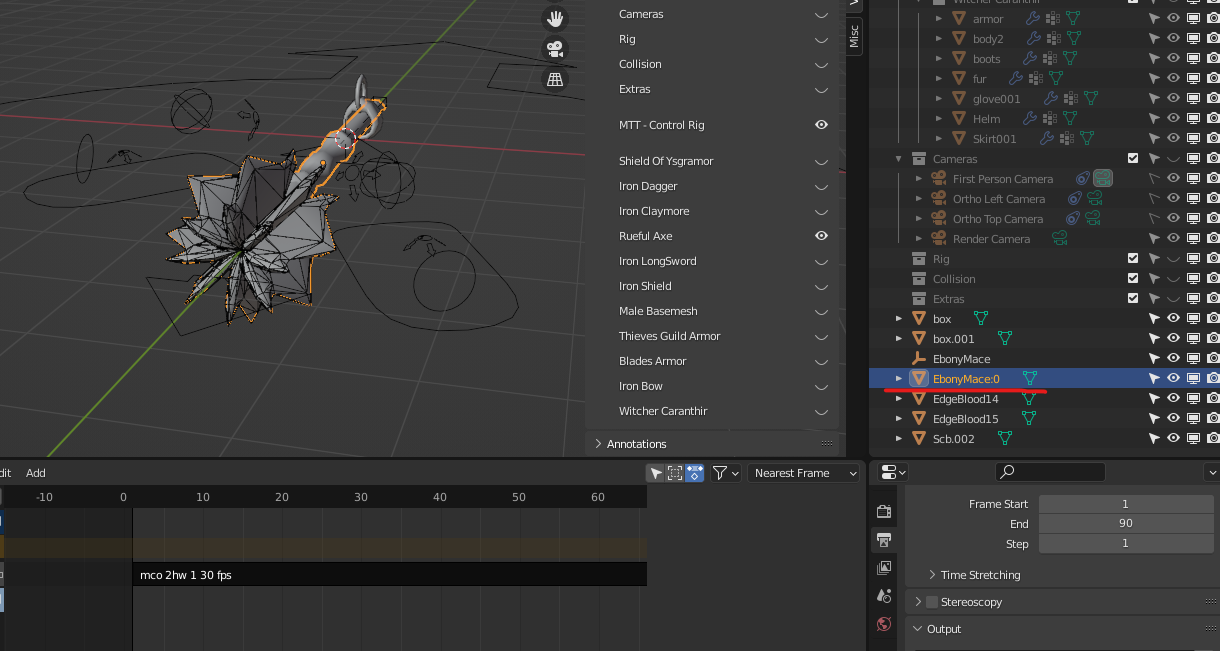Viewport: 1220px width, 651px height.
Task: Click the camera object icon for First Person Camera
Action: click(x=938, y=179)
